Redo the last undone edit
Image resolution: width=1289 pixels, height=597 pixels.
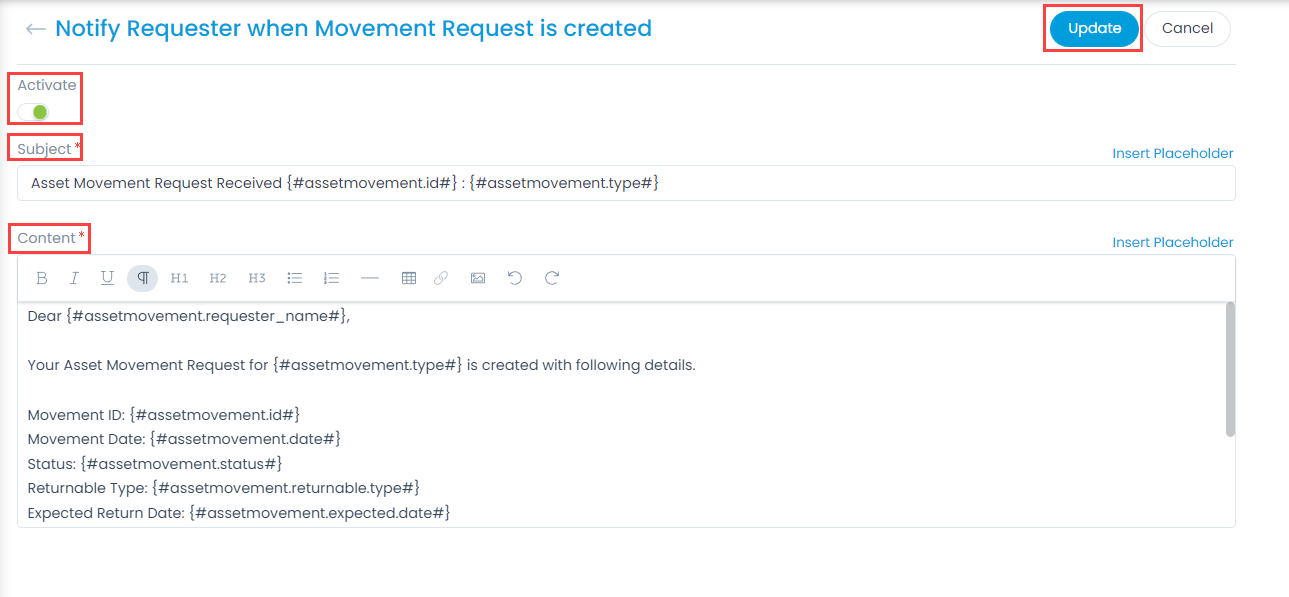552,278
